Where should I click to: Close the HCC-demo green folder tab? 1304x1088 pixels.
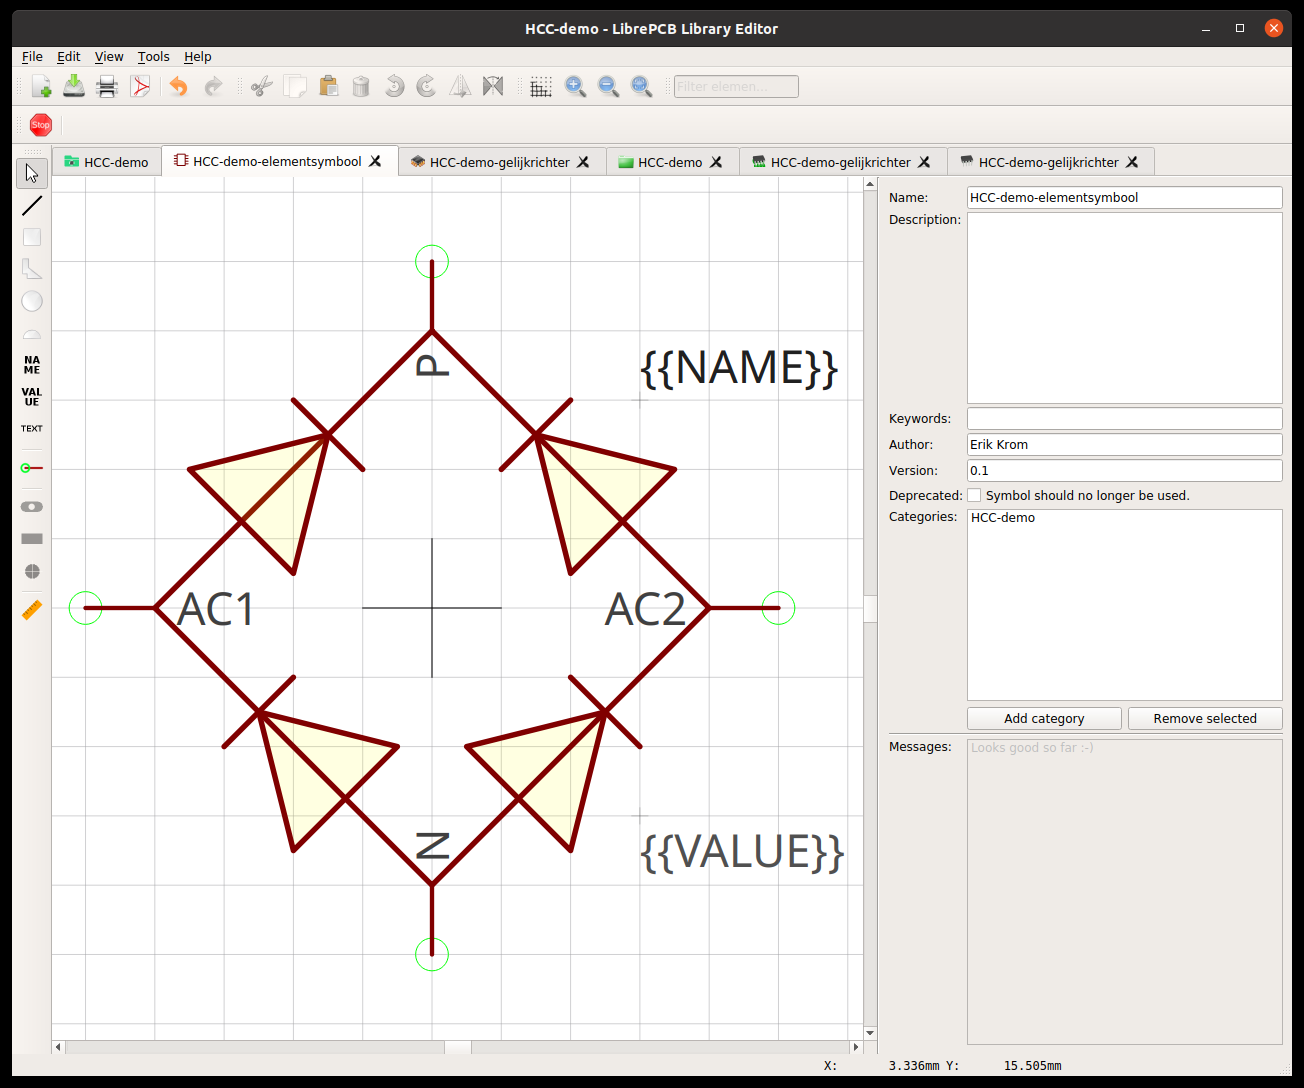716,162
